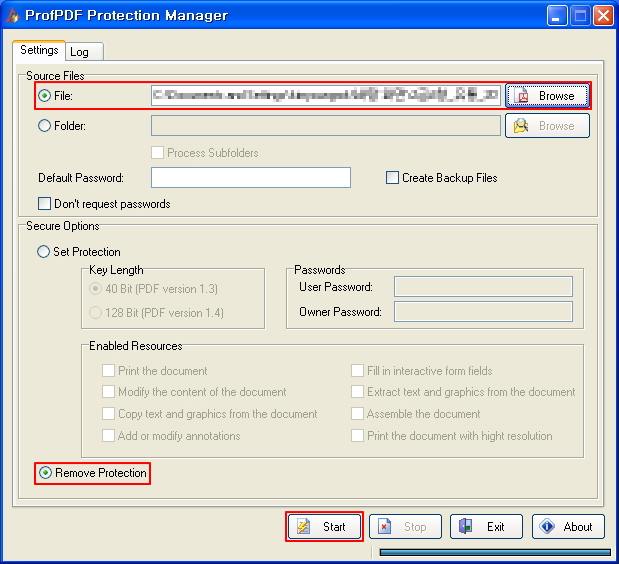Toggle Extract text and graphics checkbox
Screen dimensions: 619x564
click(x=357, y=392)
